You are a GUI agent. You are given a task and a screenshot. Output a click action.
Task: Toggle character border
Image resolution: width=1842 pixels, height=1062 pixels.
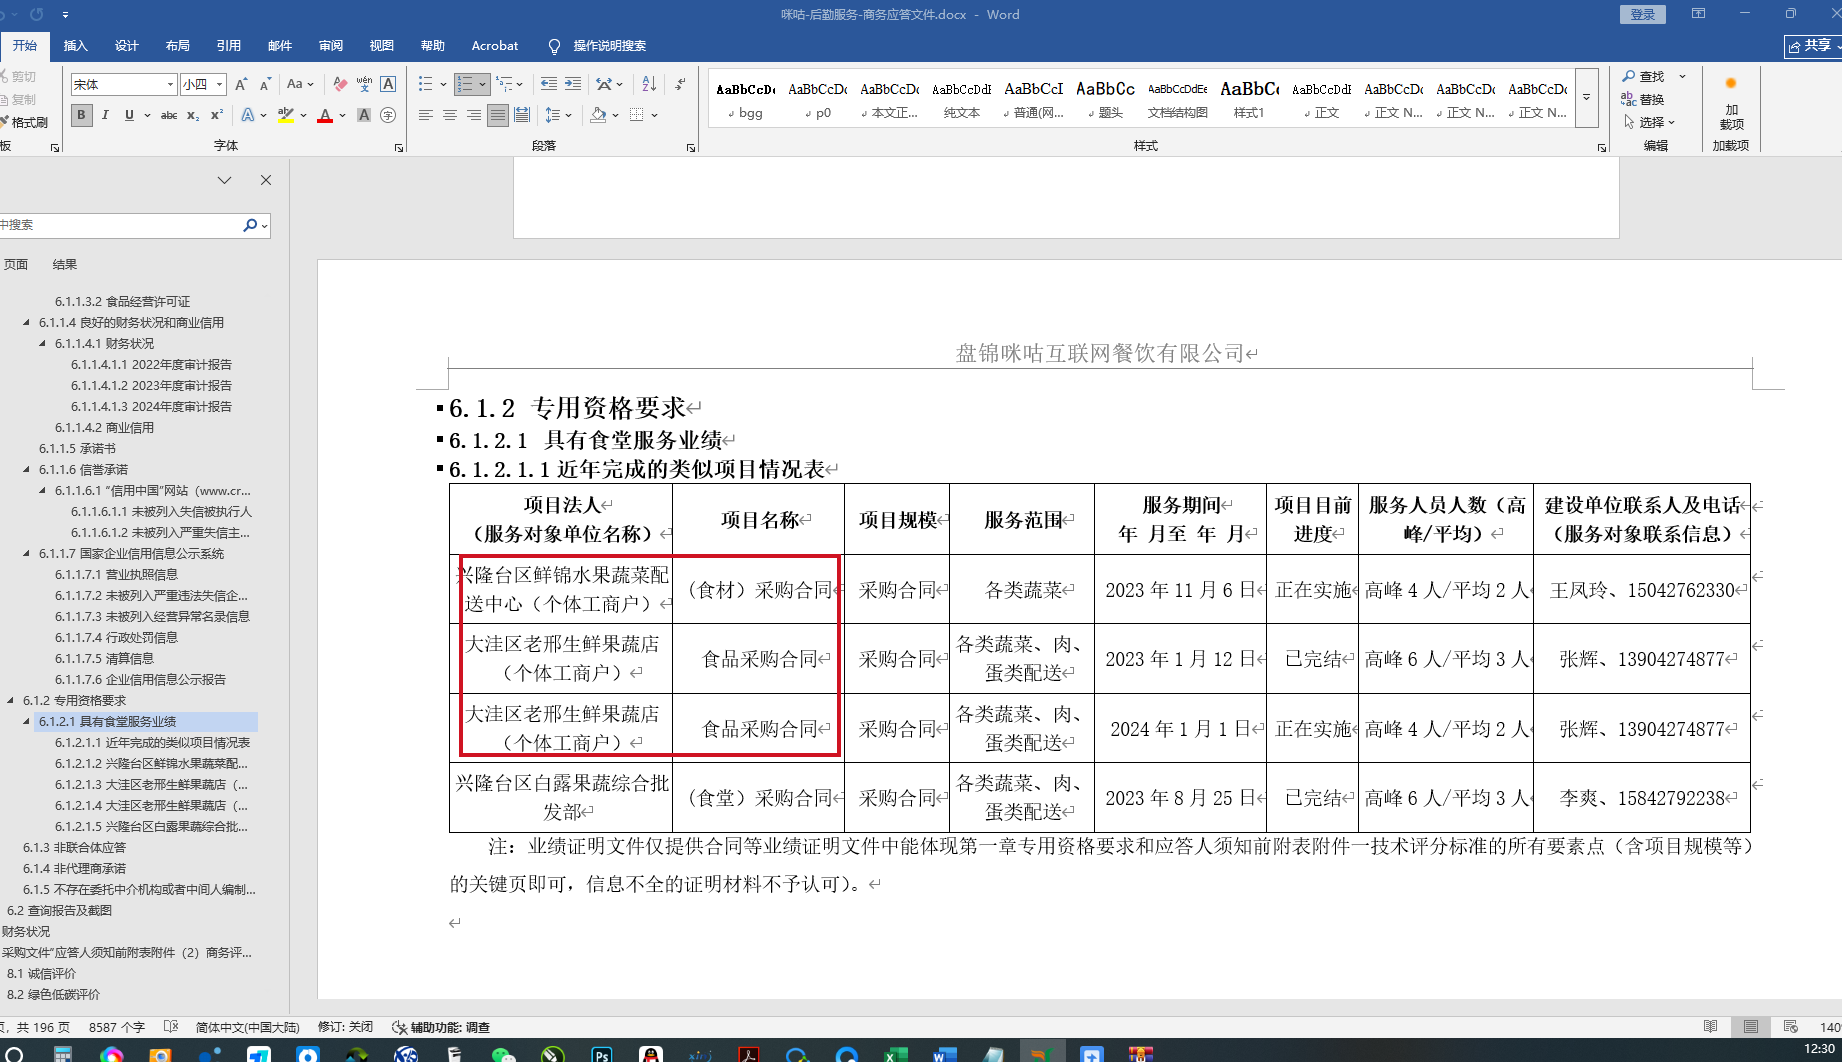click(389, 85)
